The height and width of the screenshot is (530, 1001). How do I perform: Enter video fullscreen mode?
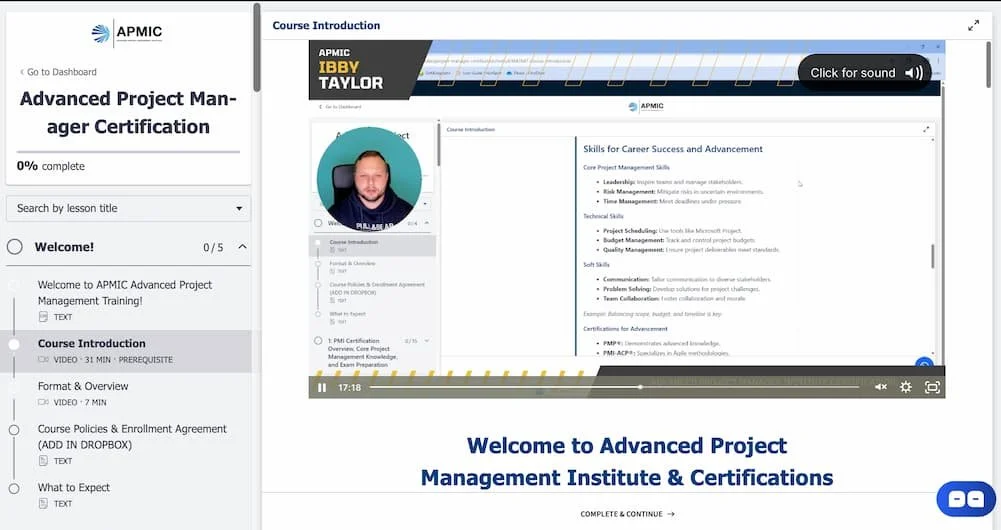pos(932,387)
